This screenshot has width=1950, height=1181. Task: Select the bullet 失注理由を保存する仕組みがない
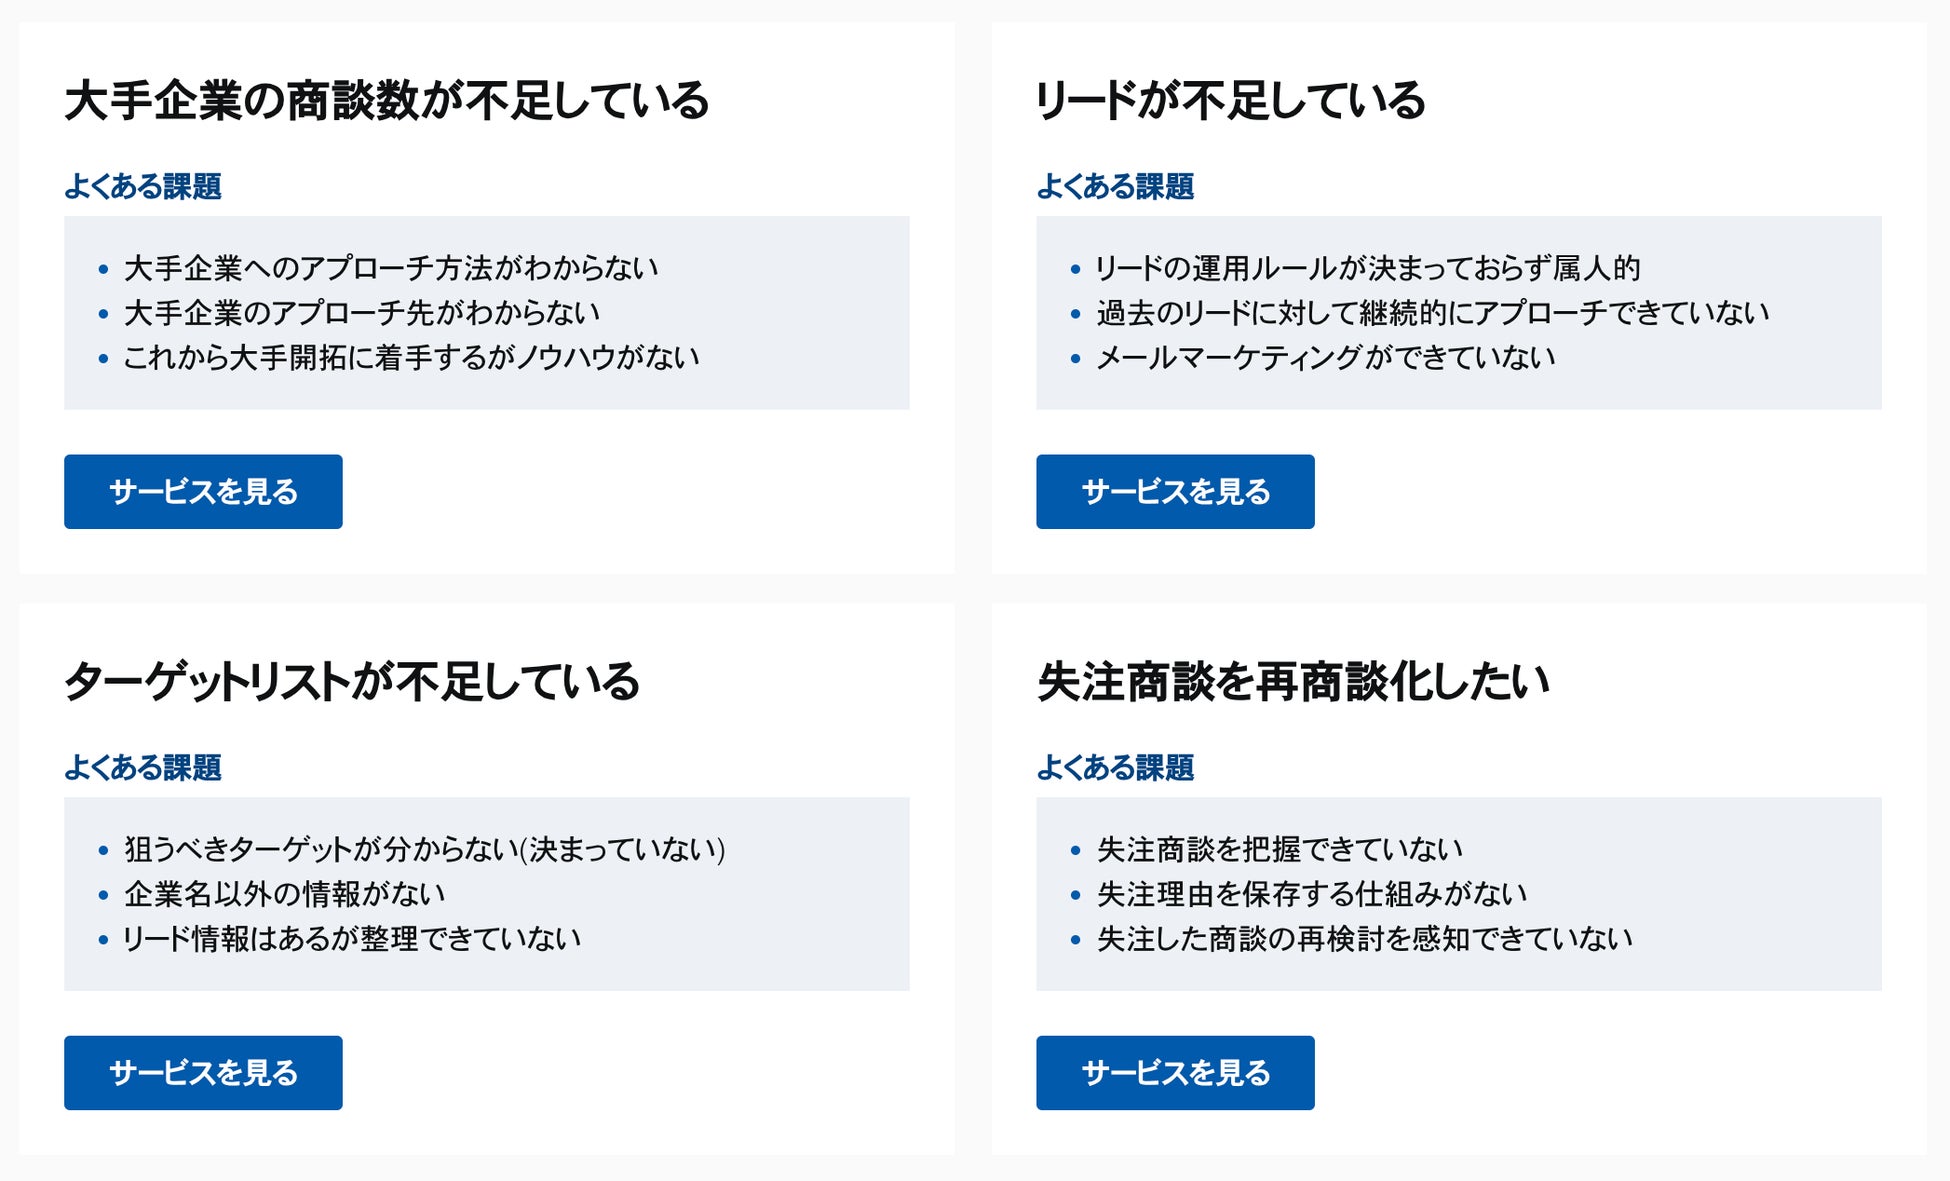[x=1312, y=894]
